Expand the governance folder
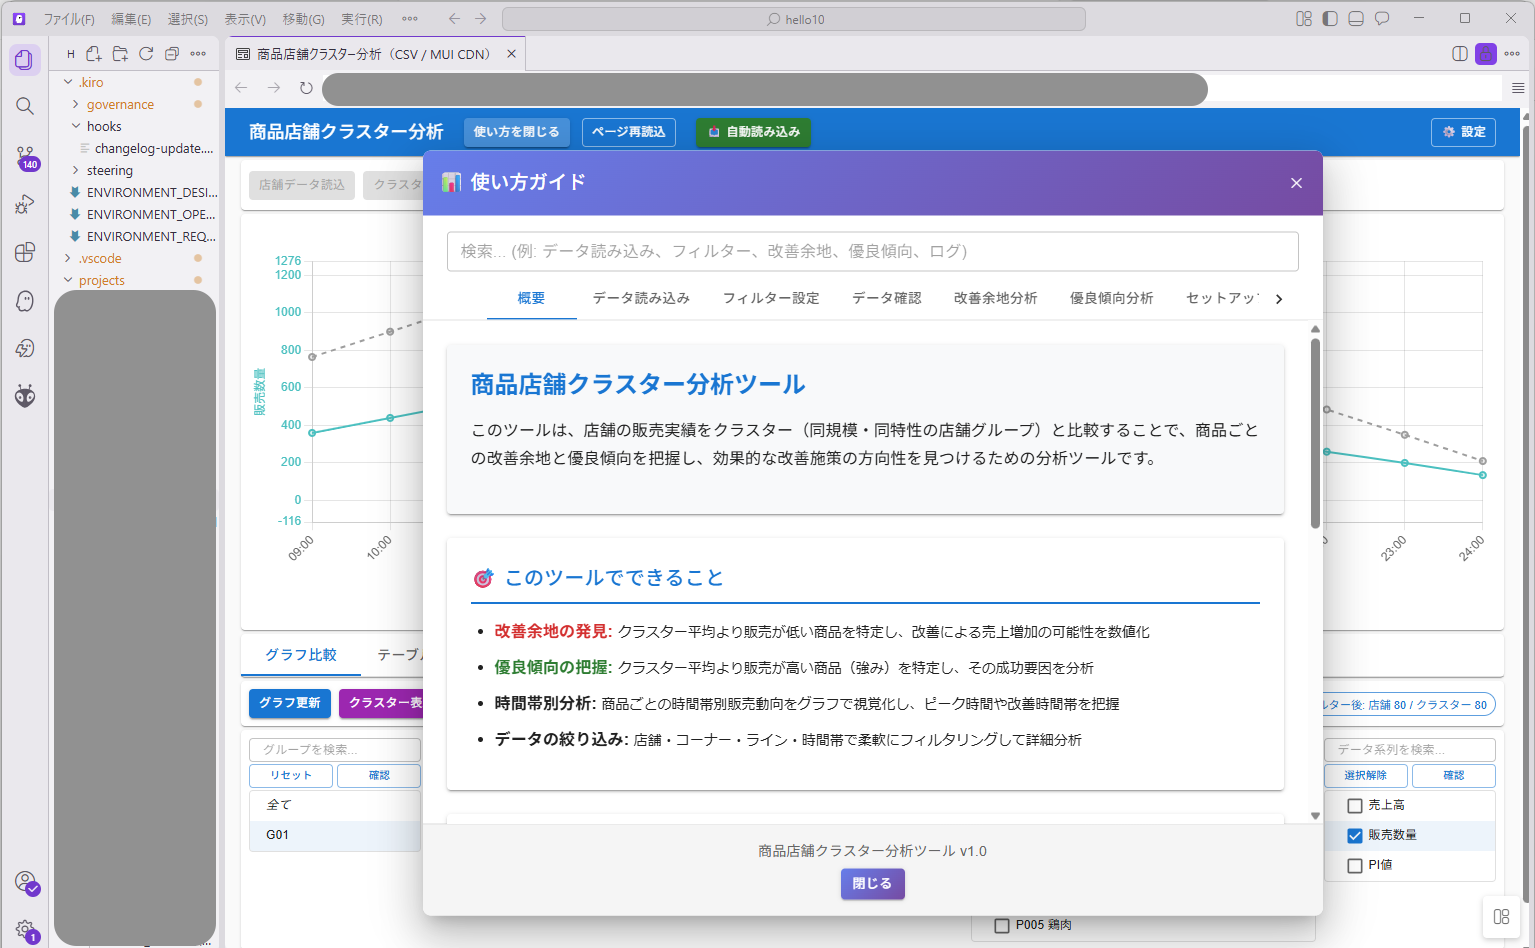This screenshot has height=948, width=1535. coord(119,105)
